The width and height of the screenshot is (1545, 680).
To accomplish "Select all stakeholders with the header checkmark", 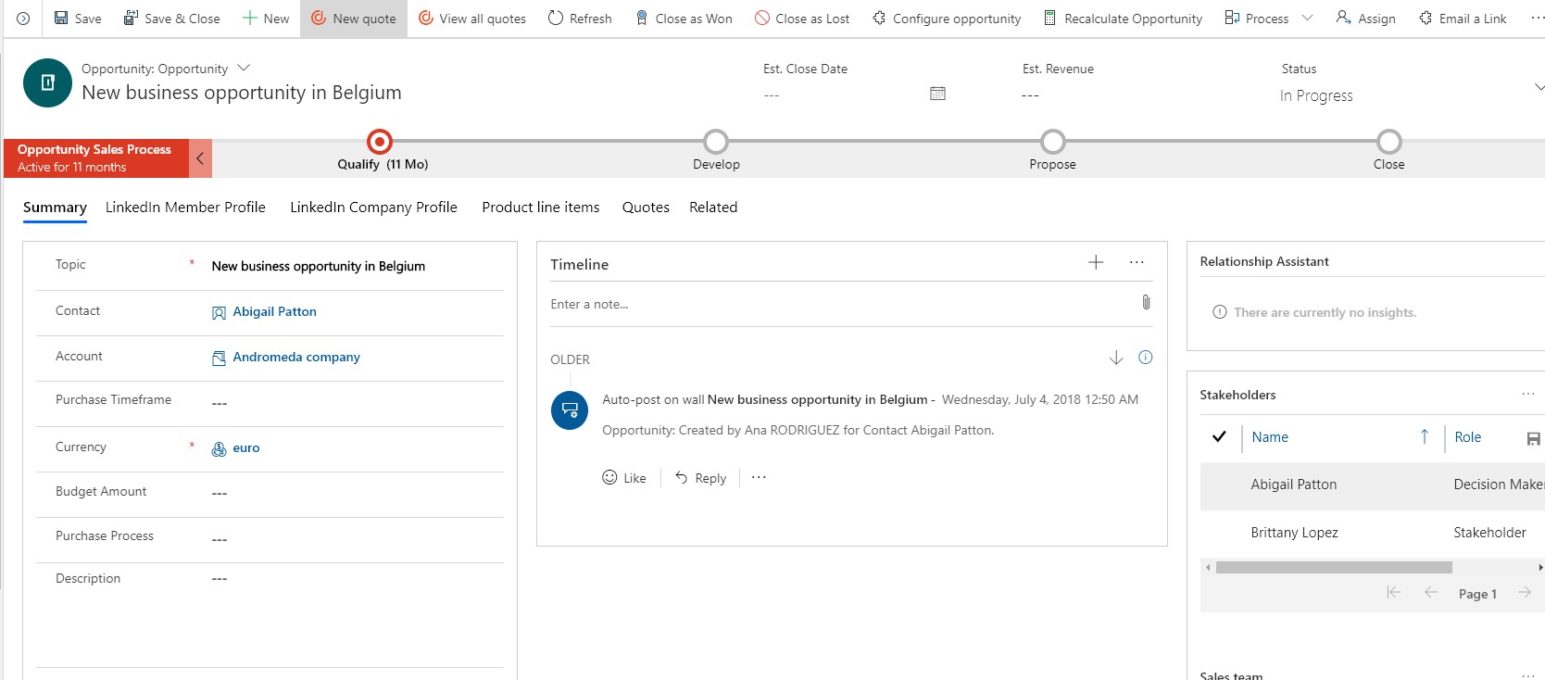I will 1218,437.
